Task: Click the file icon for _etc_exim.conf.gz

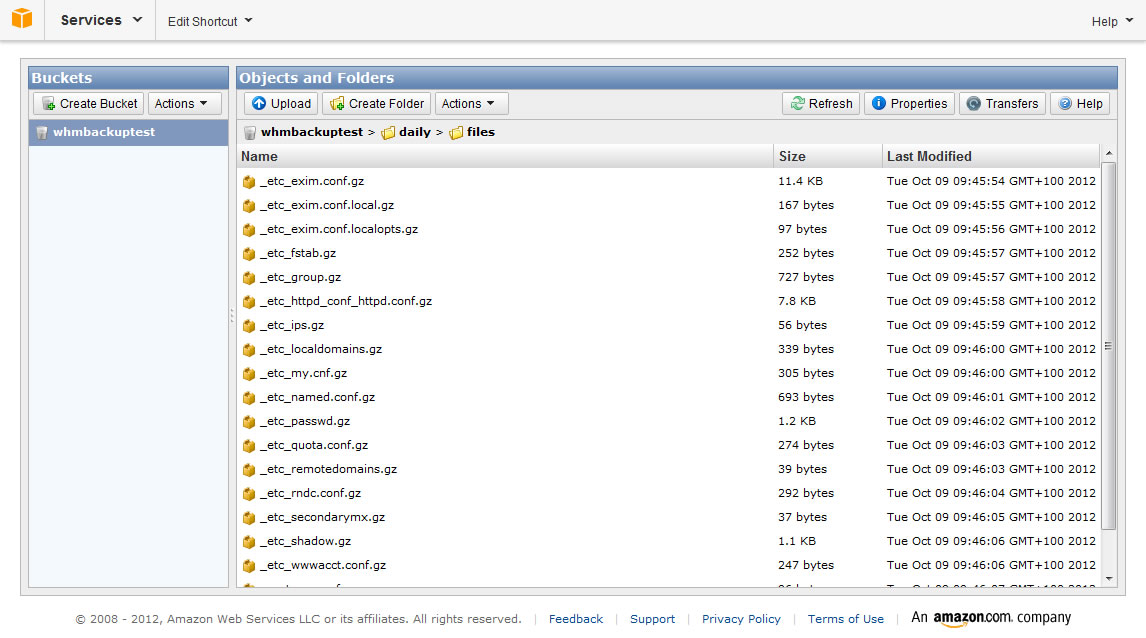Action: pos(249,181)
